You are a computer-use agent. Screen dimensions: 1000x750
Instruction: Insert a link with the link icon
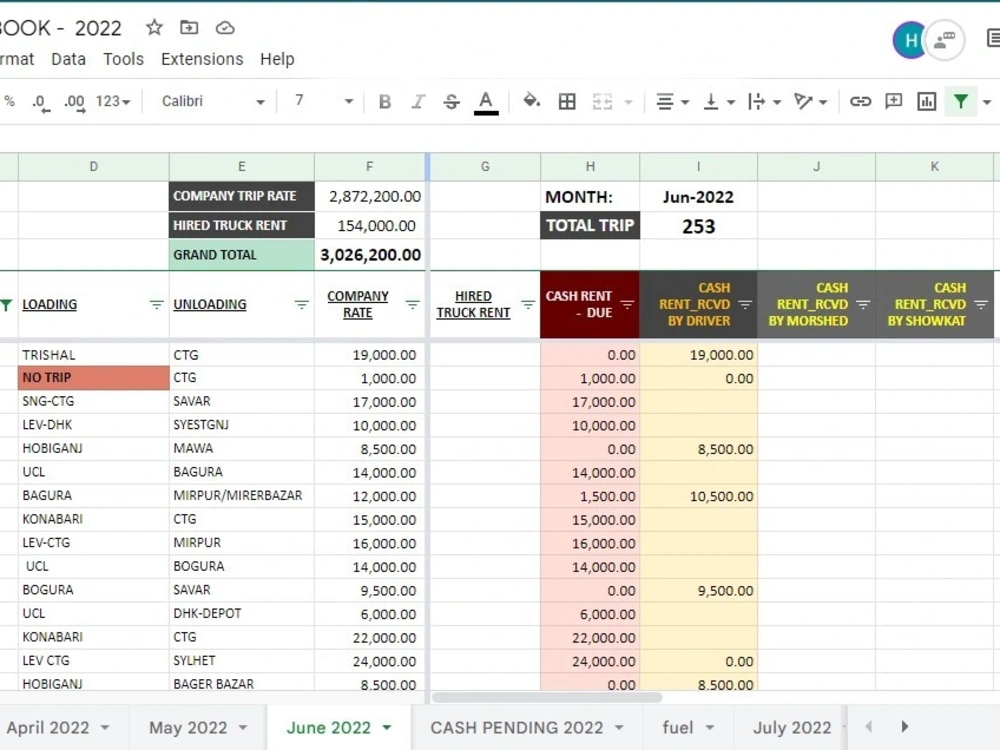coord(860,101)
